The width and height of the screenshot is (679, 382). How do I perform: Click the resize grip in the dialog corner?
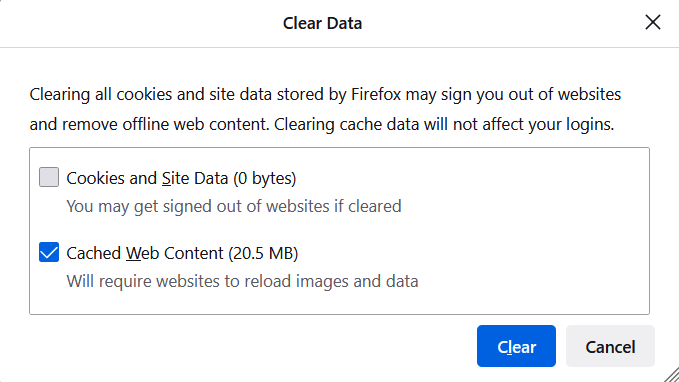click(672, 375)
